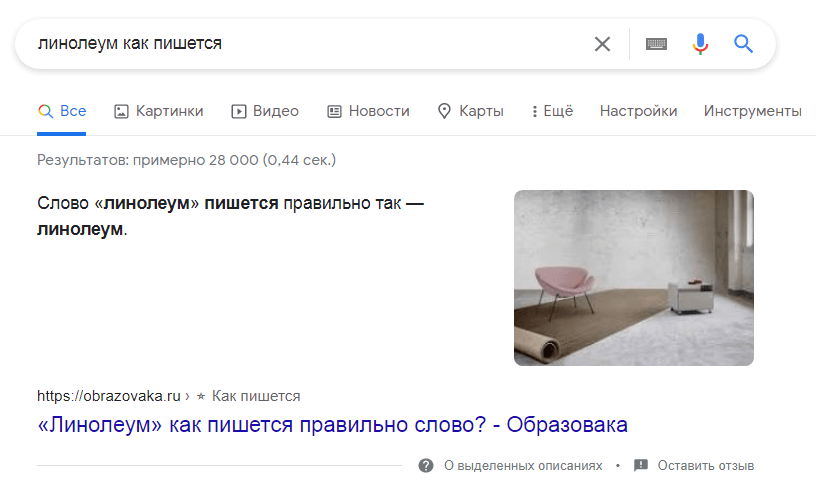
Task: Switch to the Картинки tab
Action: point(159,111)
